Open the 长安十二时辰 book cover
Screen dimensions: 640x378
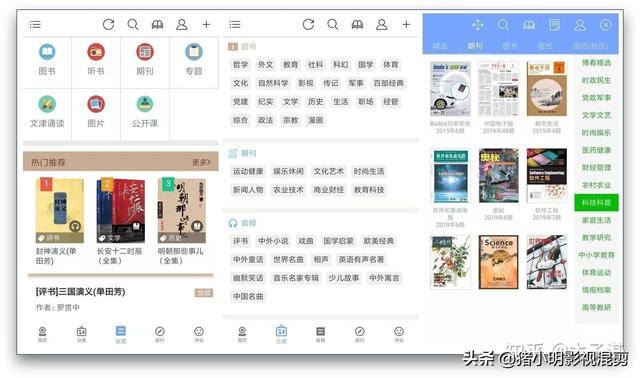click(120, 211)
